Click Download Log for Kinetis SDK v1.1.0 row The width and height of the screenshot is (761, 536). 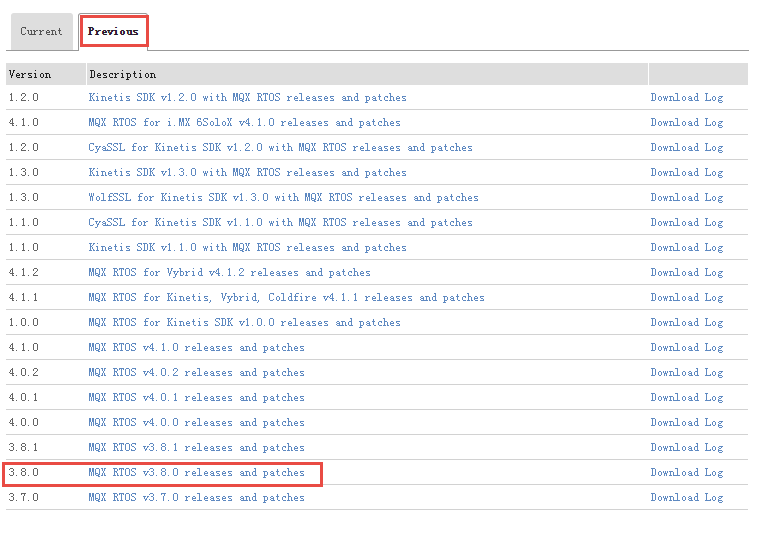[687, 248]
